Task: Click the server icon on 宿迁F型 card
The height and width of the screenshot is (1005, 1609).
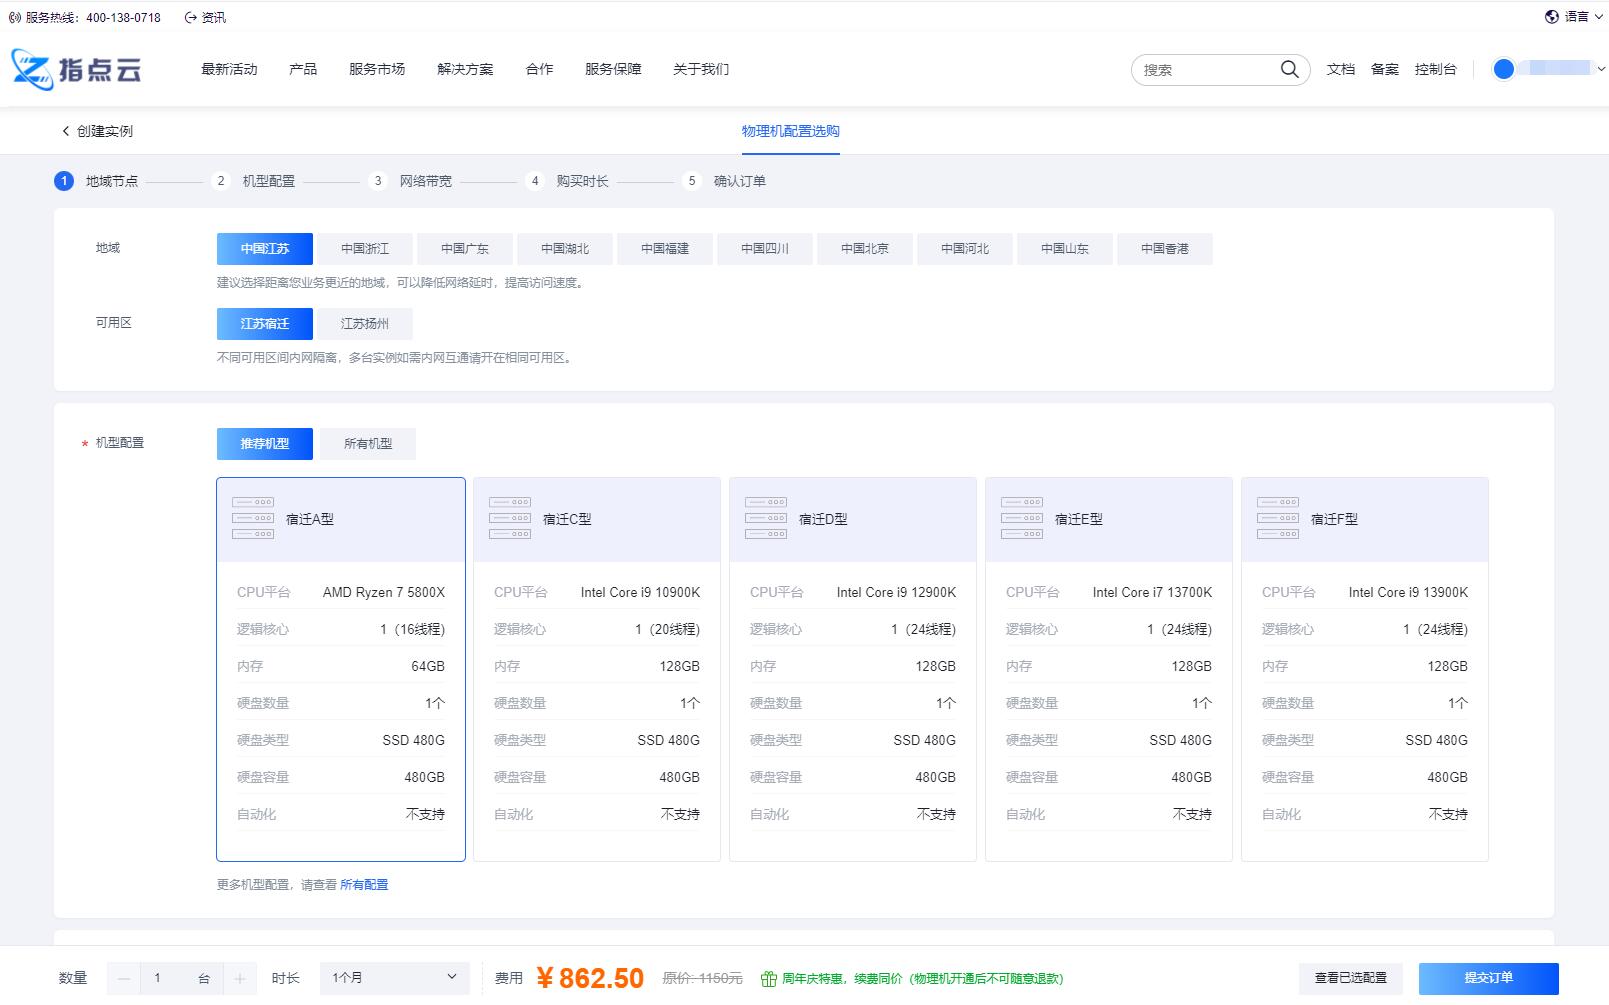Action: click(1278, 518)
